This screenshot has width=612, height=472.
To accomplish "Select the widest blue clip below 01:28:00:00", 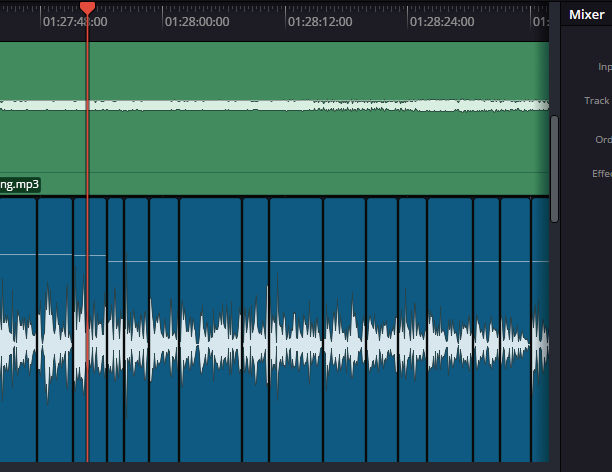I will pyautogui.click(x=210, y=330).
